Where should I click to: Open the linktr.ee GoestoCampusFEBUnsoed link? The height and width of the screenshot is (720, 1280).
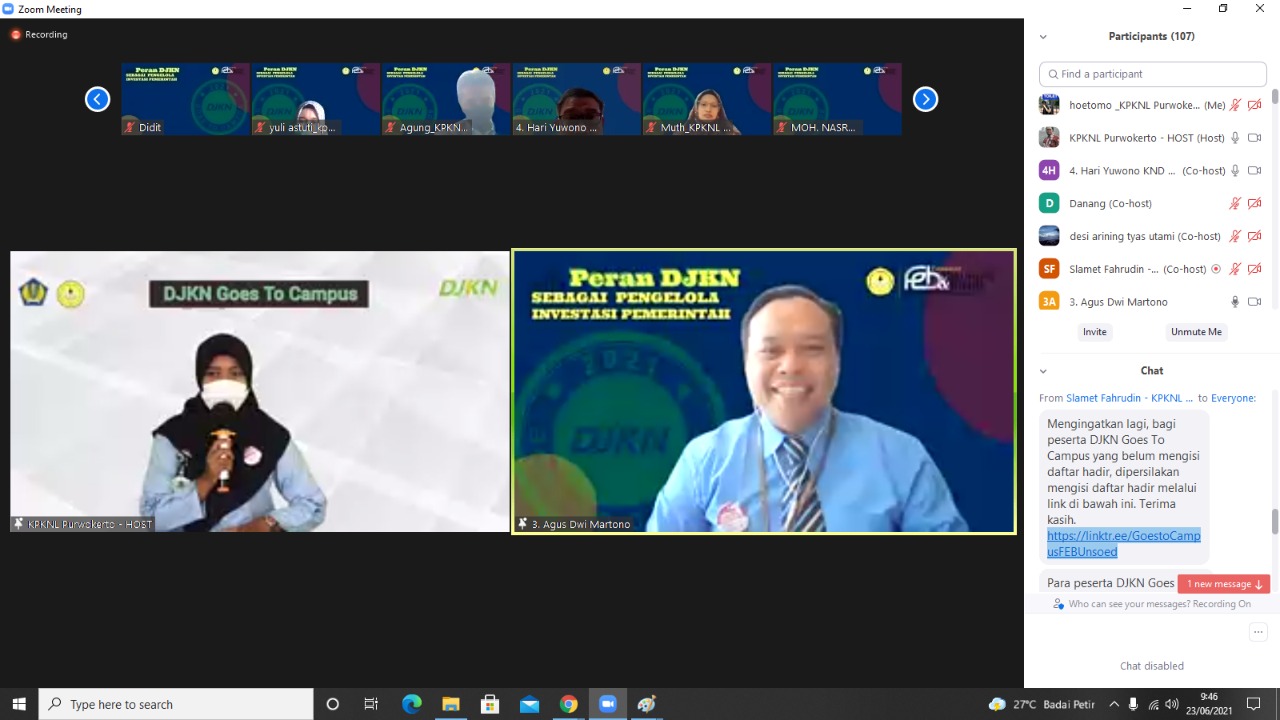[x=1123, y=544]
